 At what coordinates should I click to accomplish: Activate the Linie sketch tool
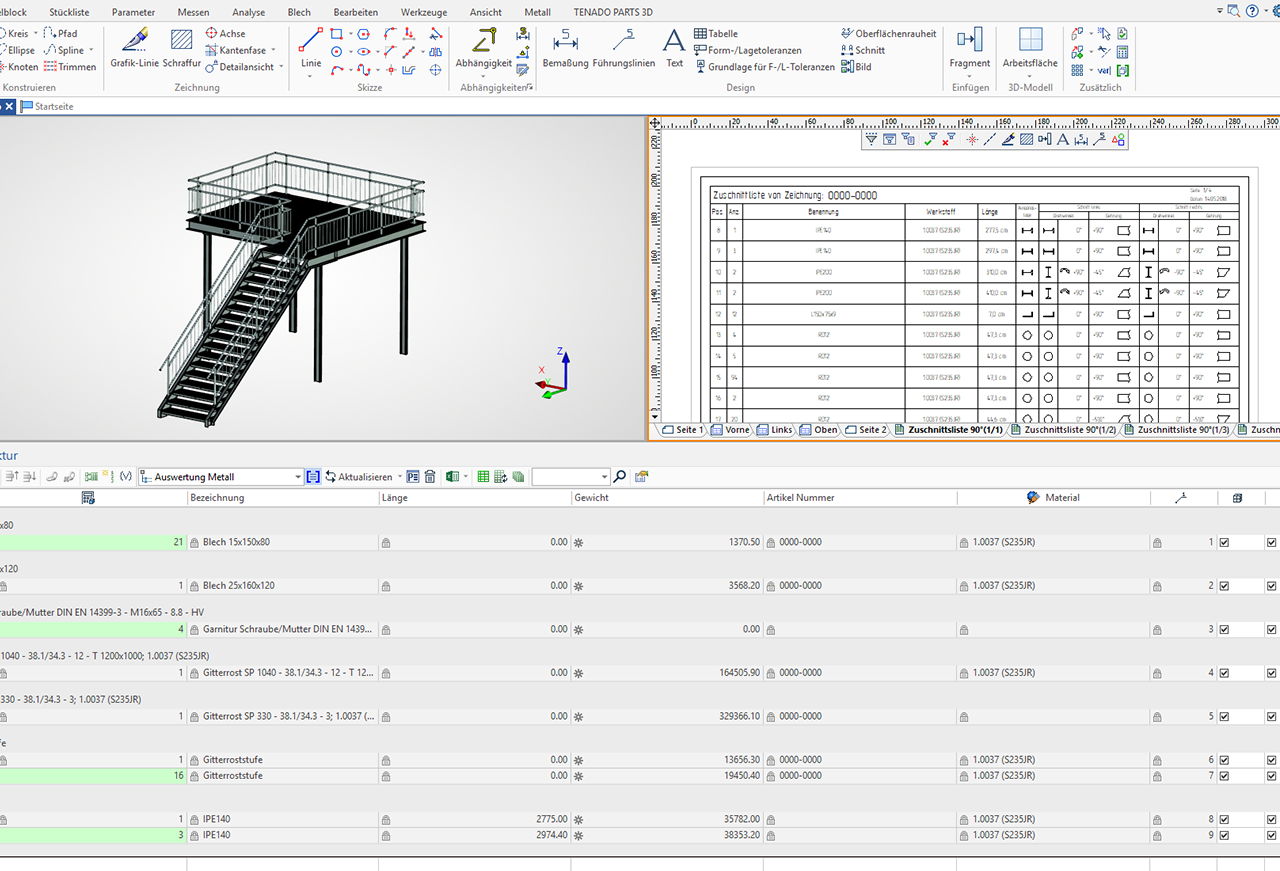311,48
